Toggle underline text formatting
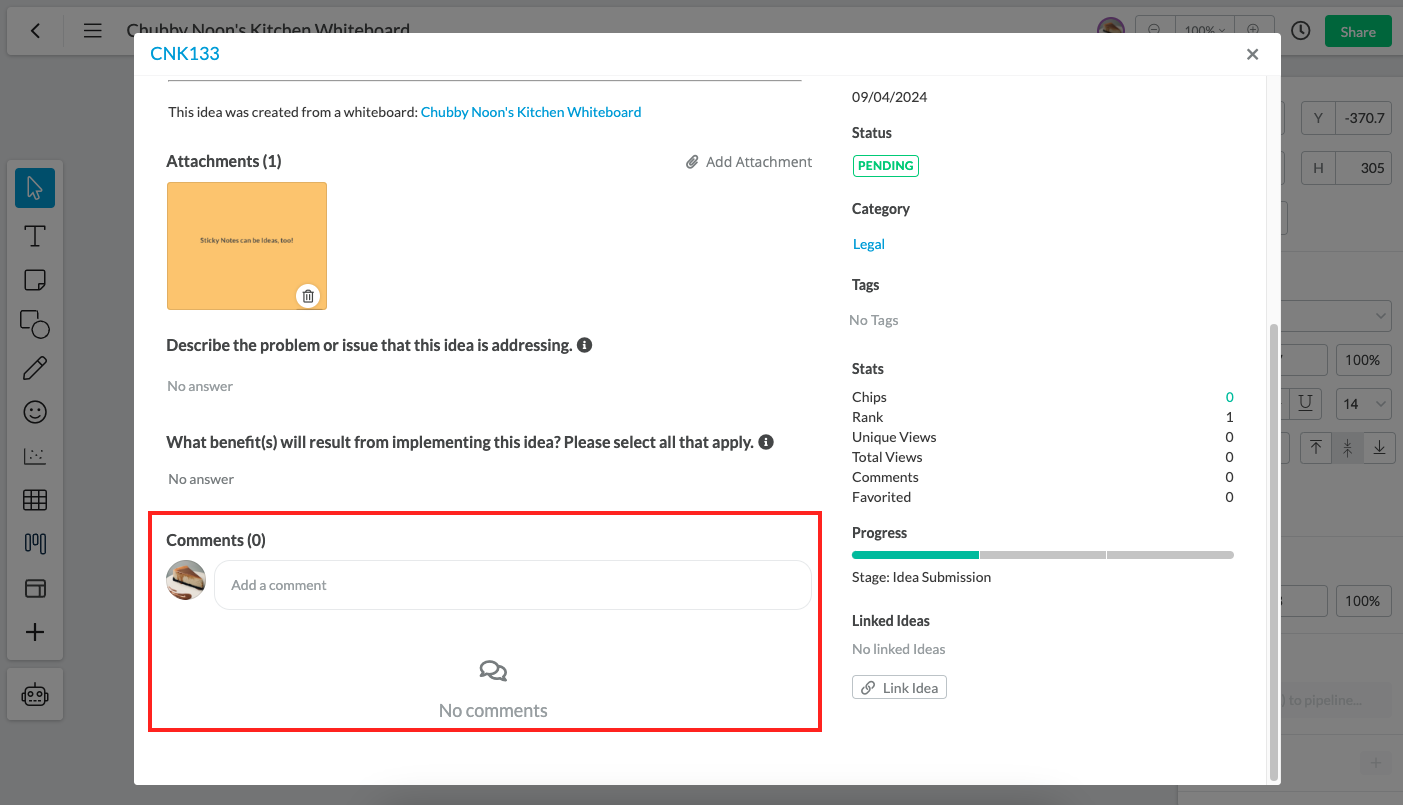The height and width of the screenshot is (805, 1403). pyautogui.click(x=1305, y=404)
